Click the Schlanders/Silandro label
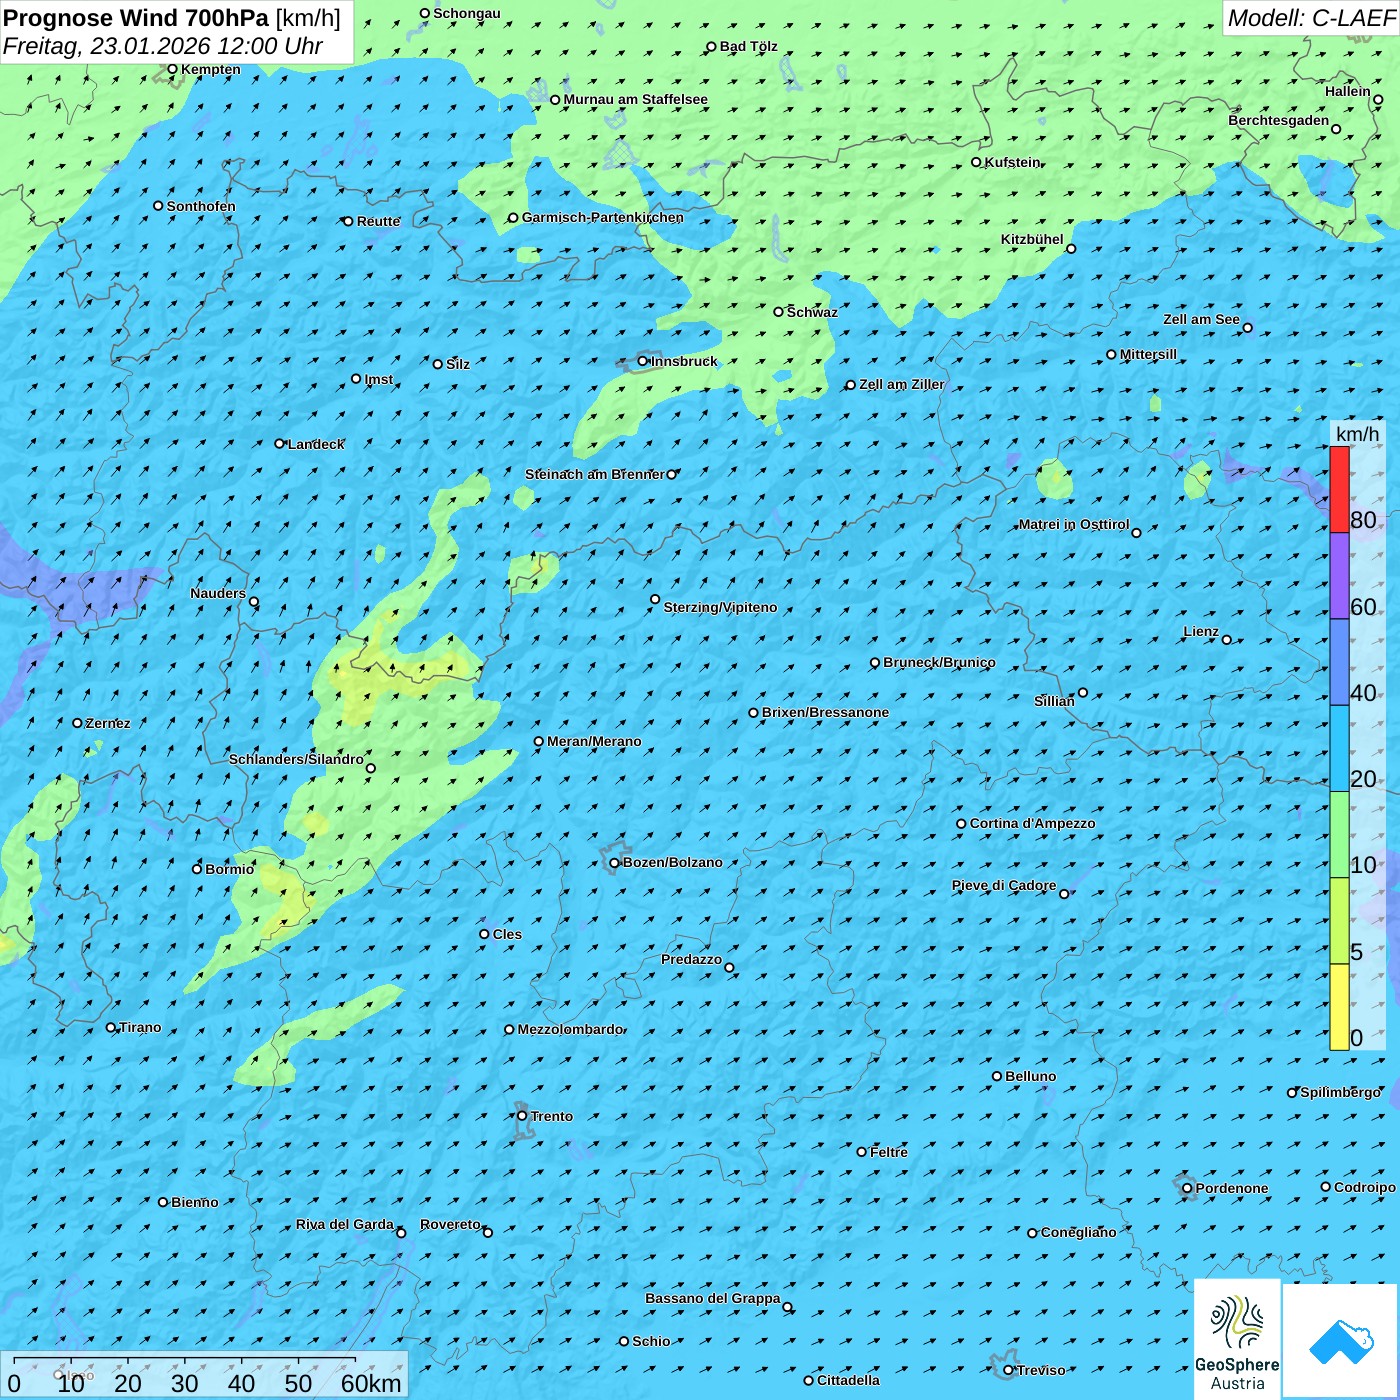The image size is (1400, 1400). pyautogui.click(x=296, y=759)
